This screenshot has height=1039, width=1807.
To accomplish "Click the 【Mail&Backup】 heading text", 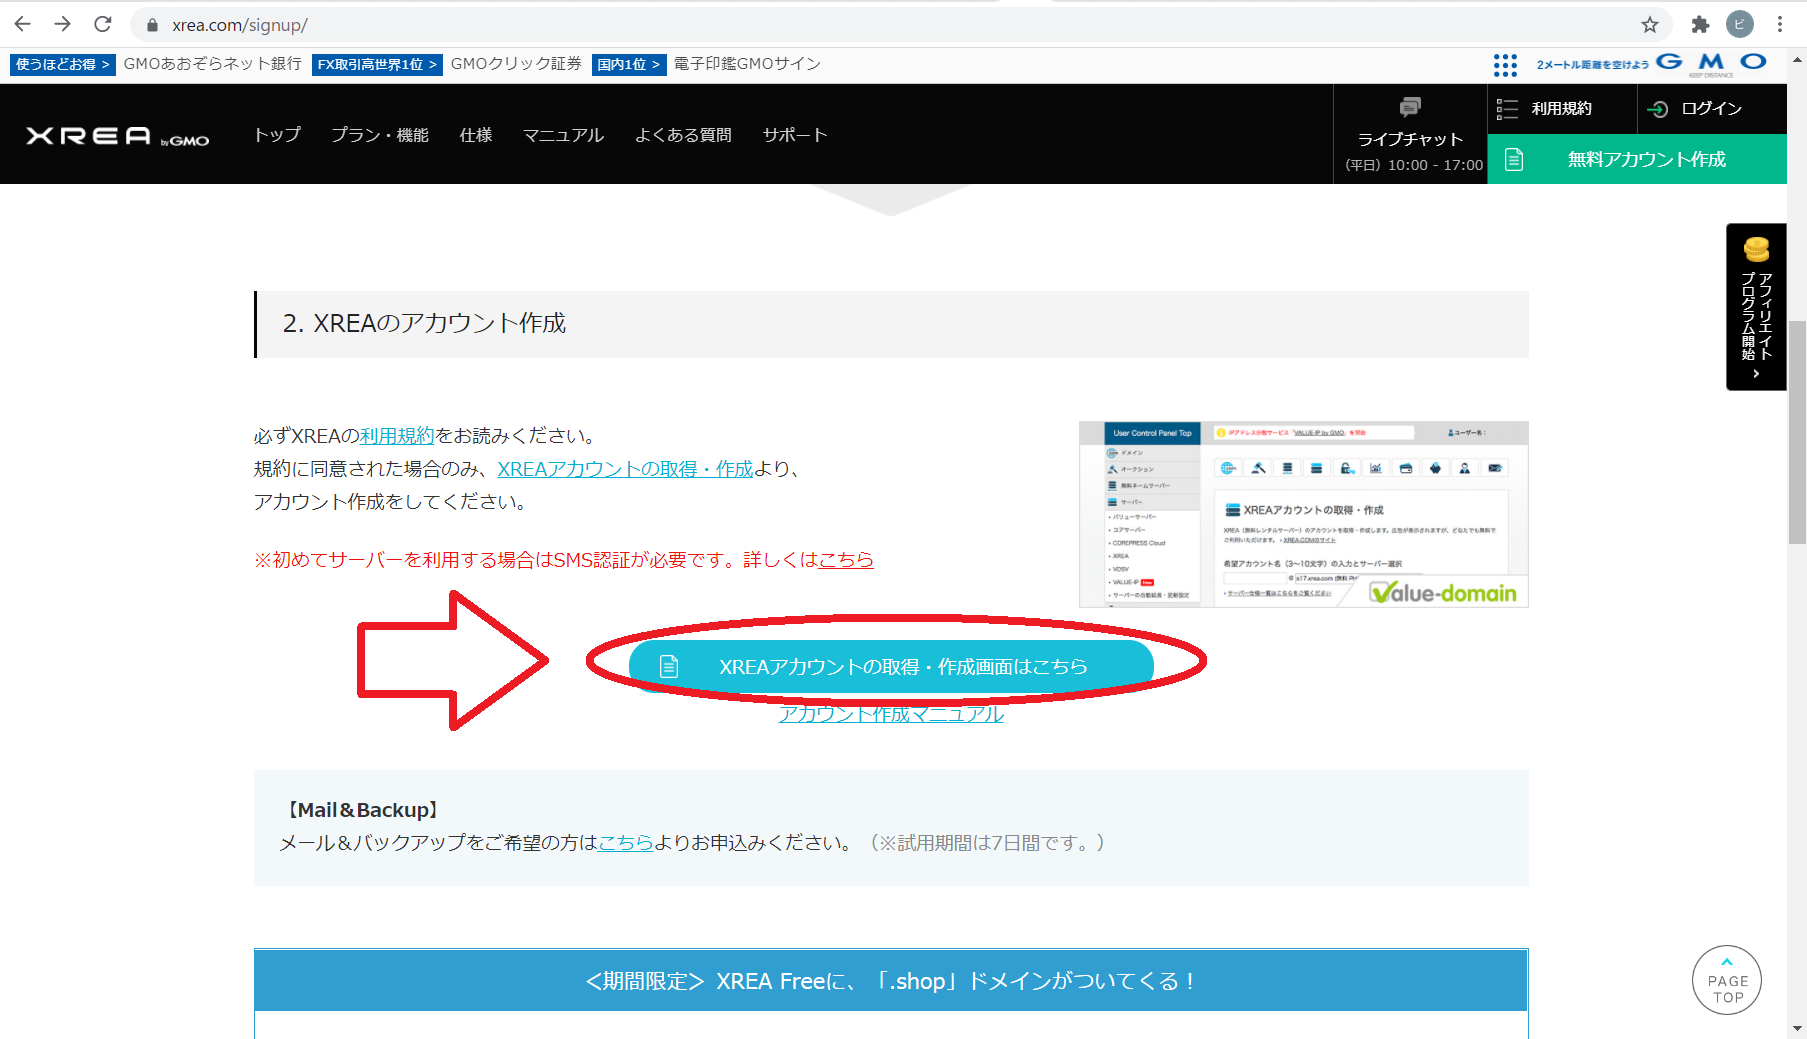I will point(362,811).
